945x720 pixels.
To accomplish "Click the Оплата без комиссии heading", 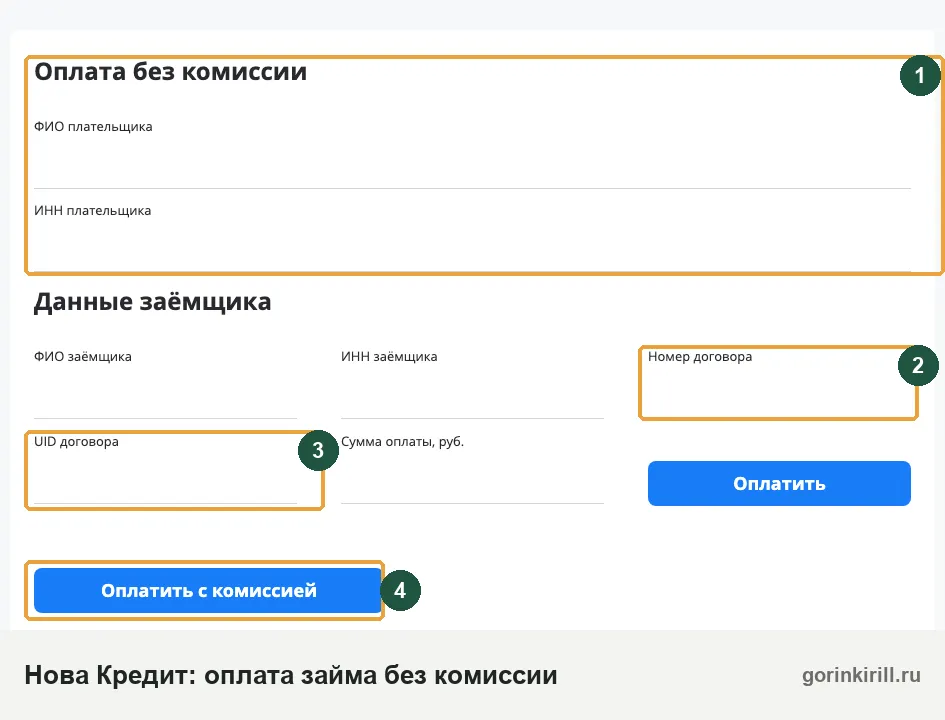I will click(171, 72).
